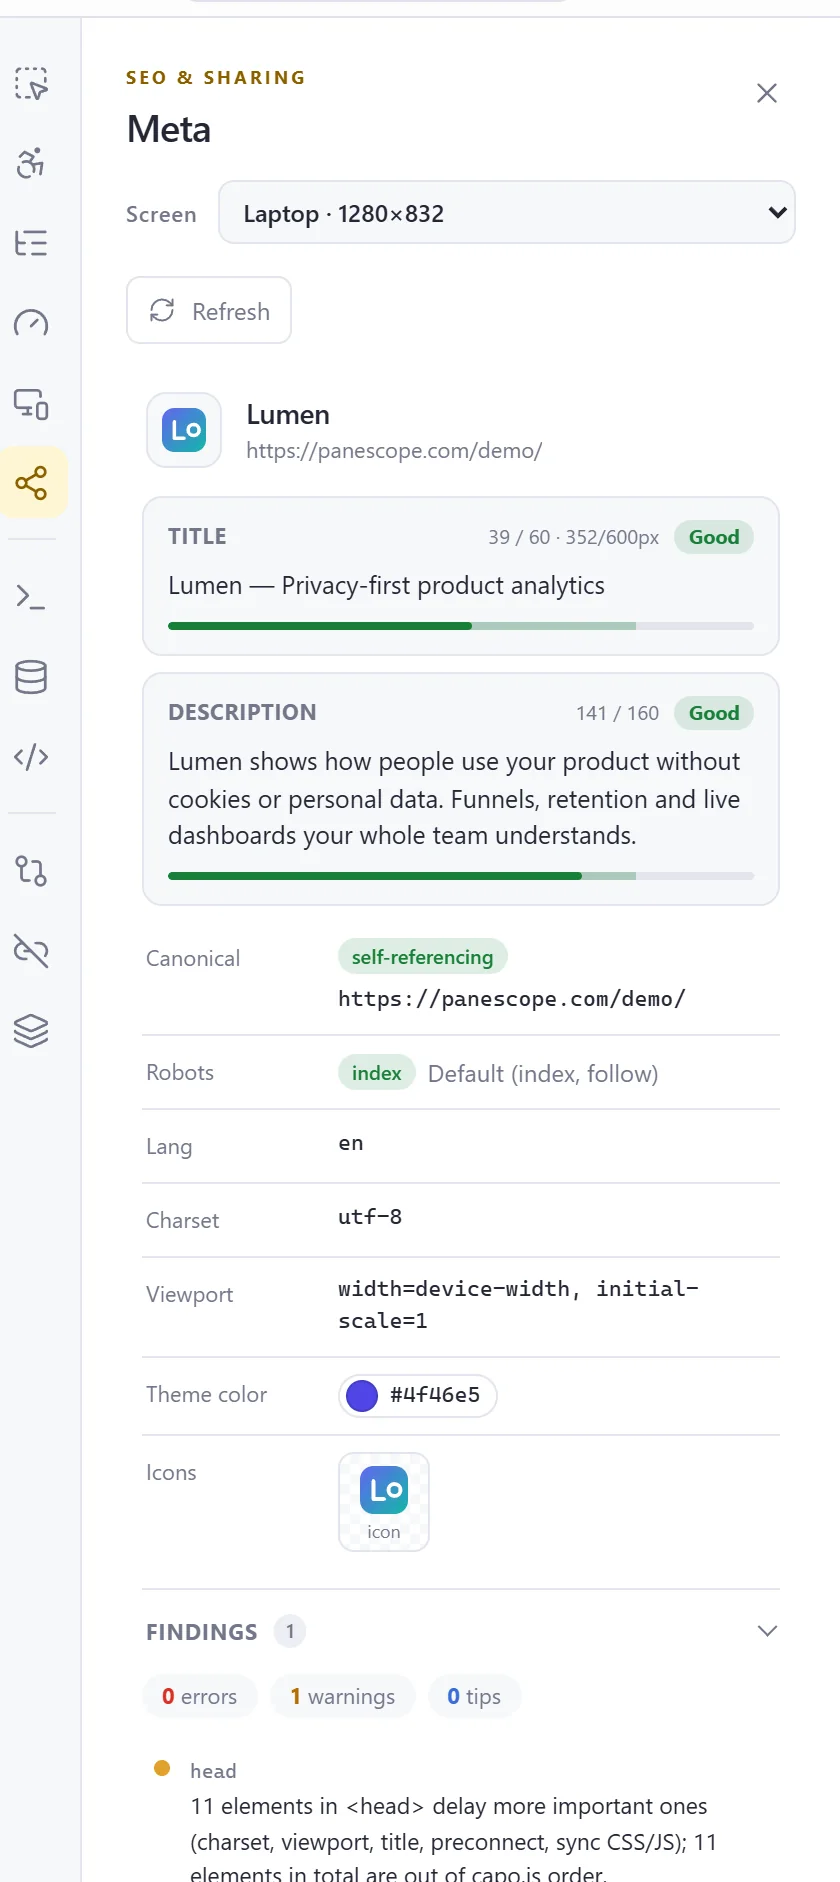Viewport: 840px width, 1882px height.
Task: Click the description length progress bar
Action: (x=461, y=876)
